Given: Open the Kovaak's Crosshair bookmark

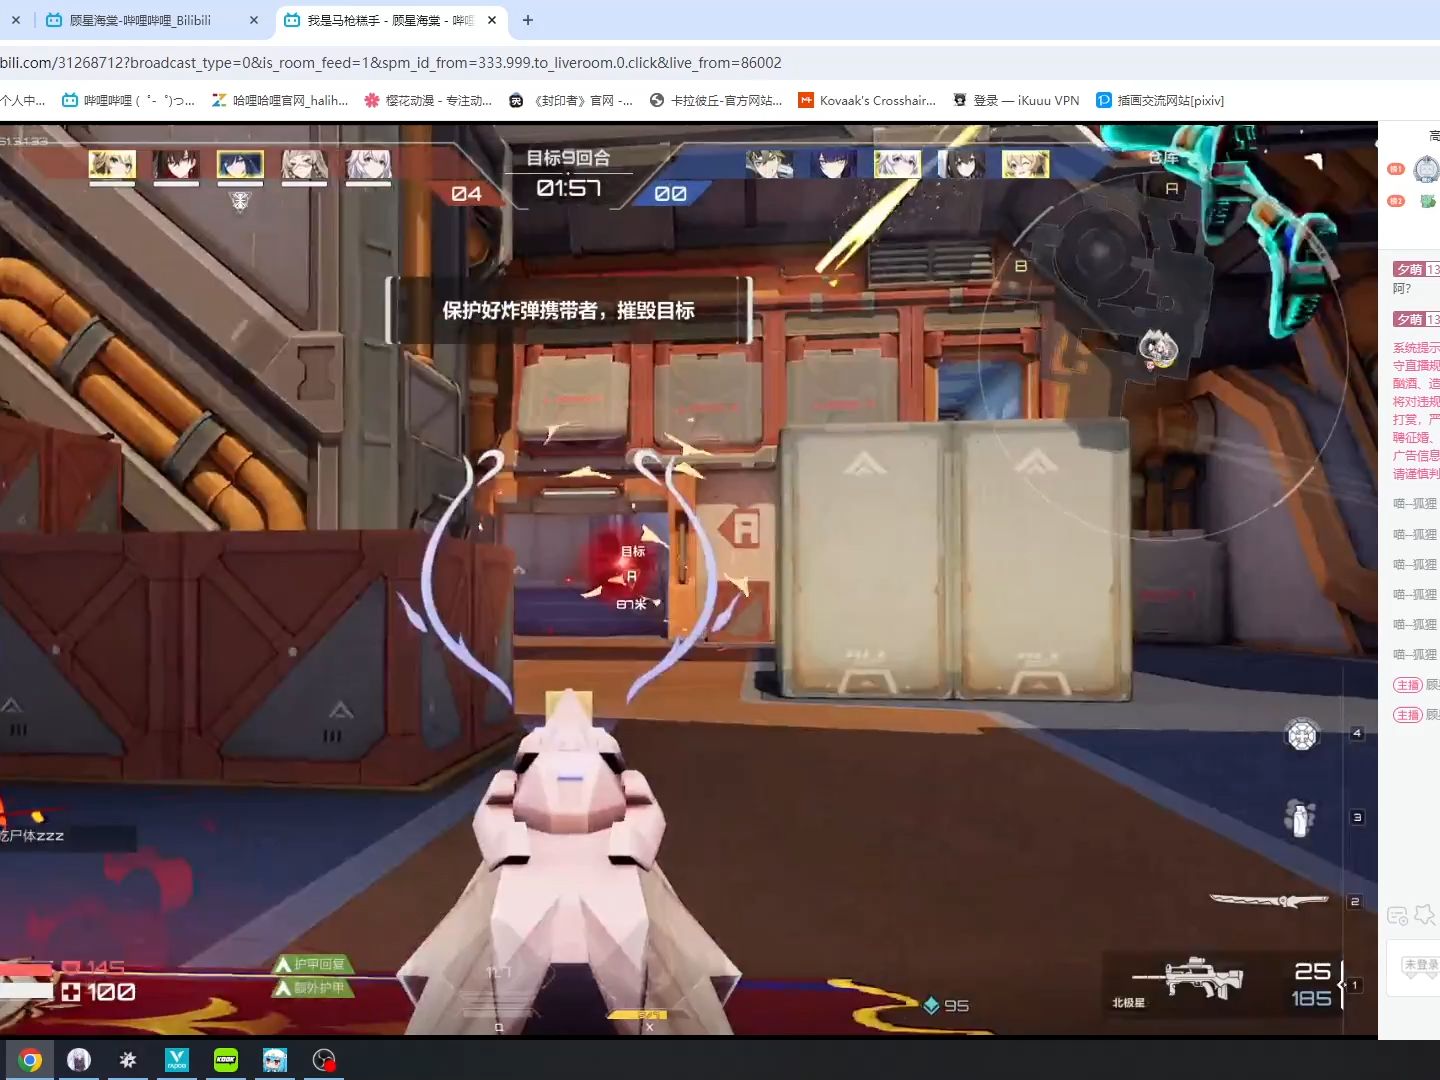Looking at the screenshot, I should point(867,100).
